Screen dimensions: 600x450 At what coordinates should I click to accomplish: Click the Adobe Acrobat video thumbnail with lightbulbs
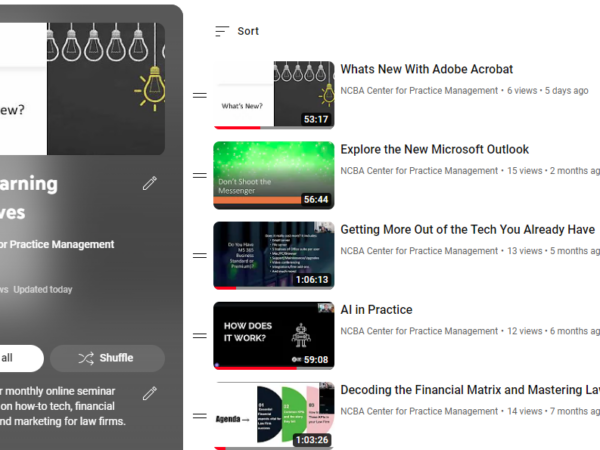[273, 95]
